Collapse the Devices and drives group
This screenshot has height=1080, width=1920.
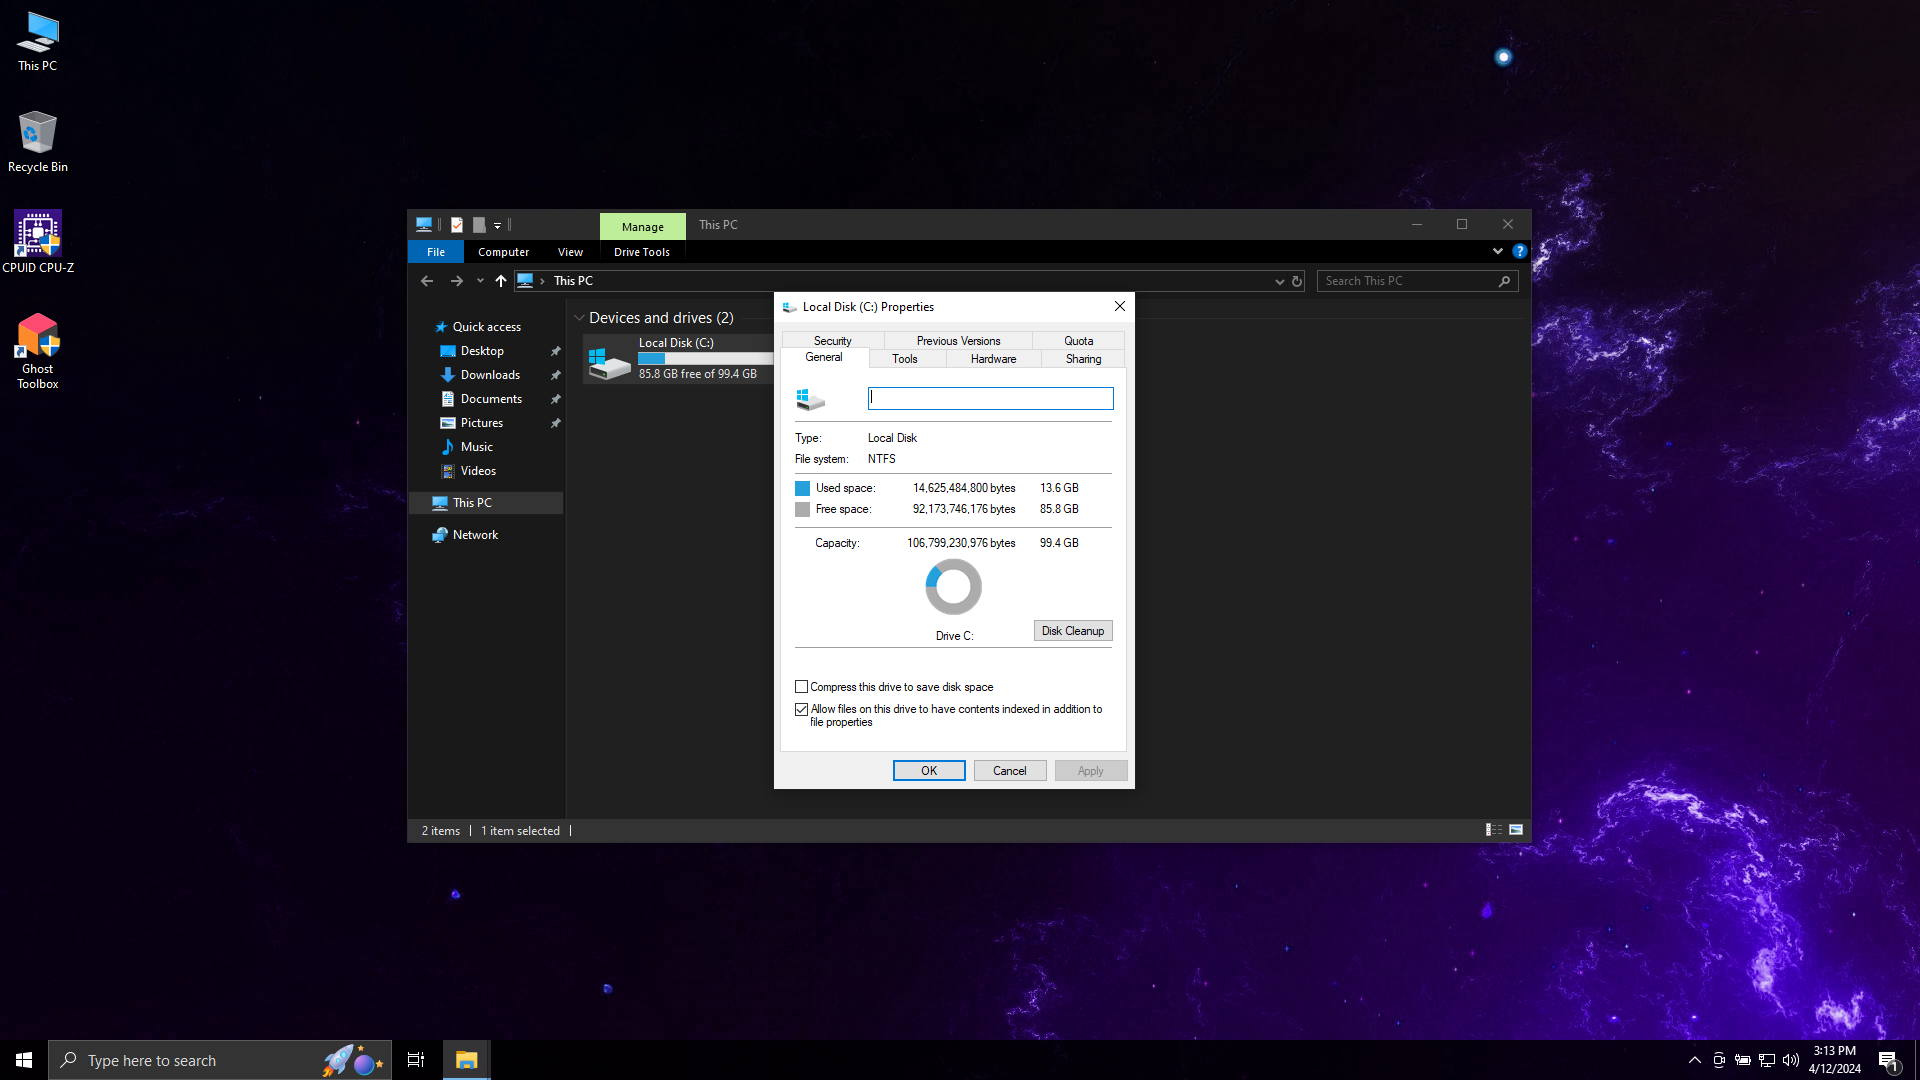coord(579,318)
